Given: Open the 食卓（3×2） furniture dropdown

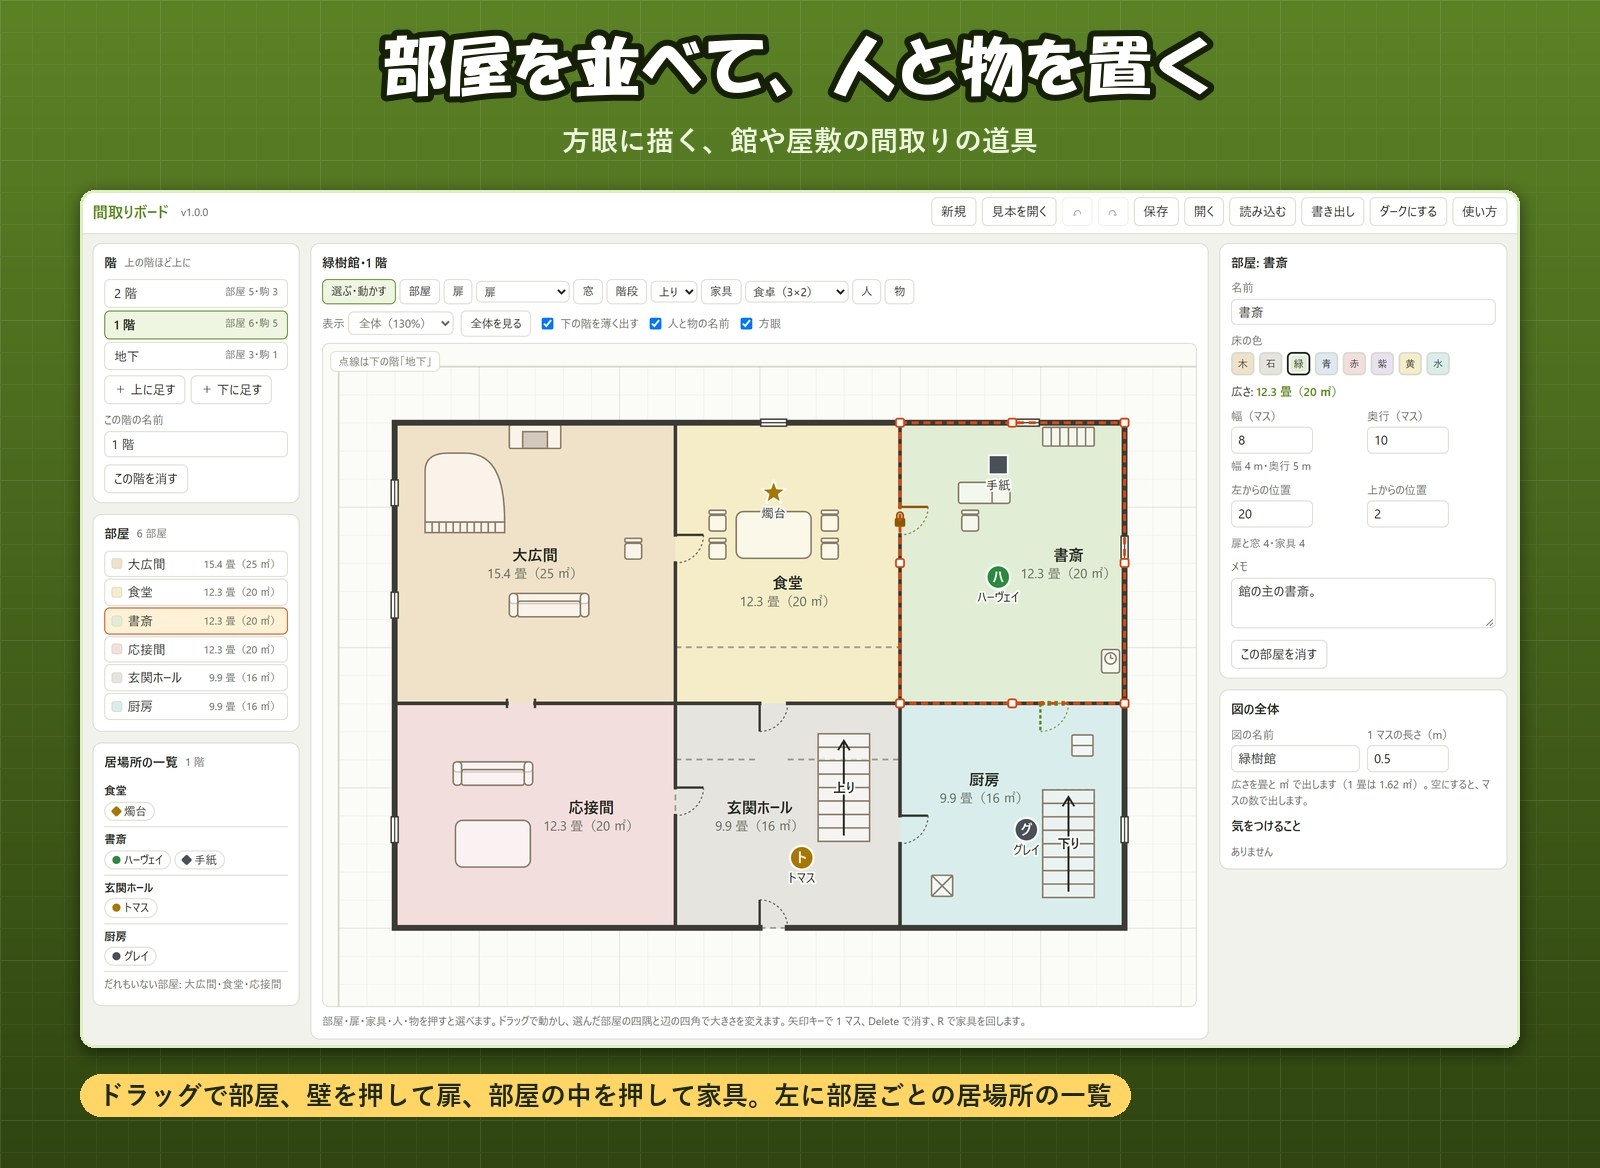Looking at the screenshot, I should (x=797, y=292).
